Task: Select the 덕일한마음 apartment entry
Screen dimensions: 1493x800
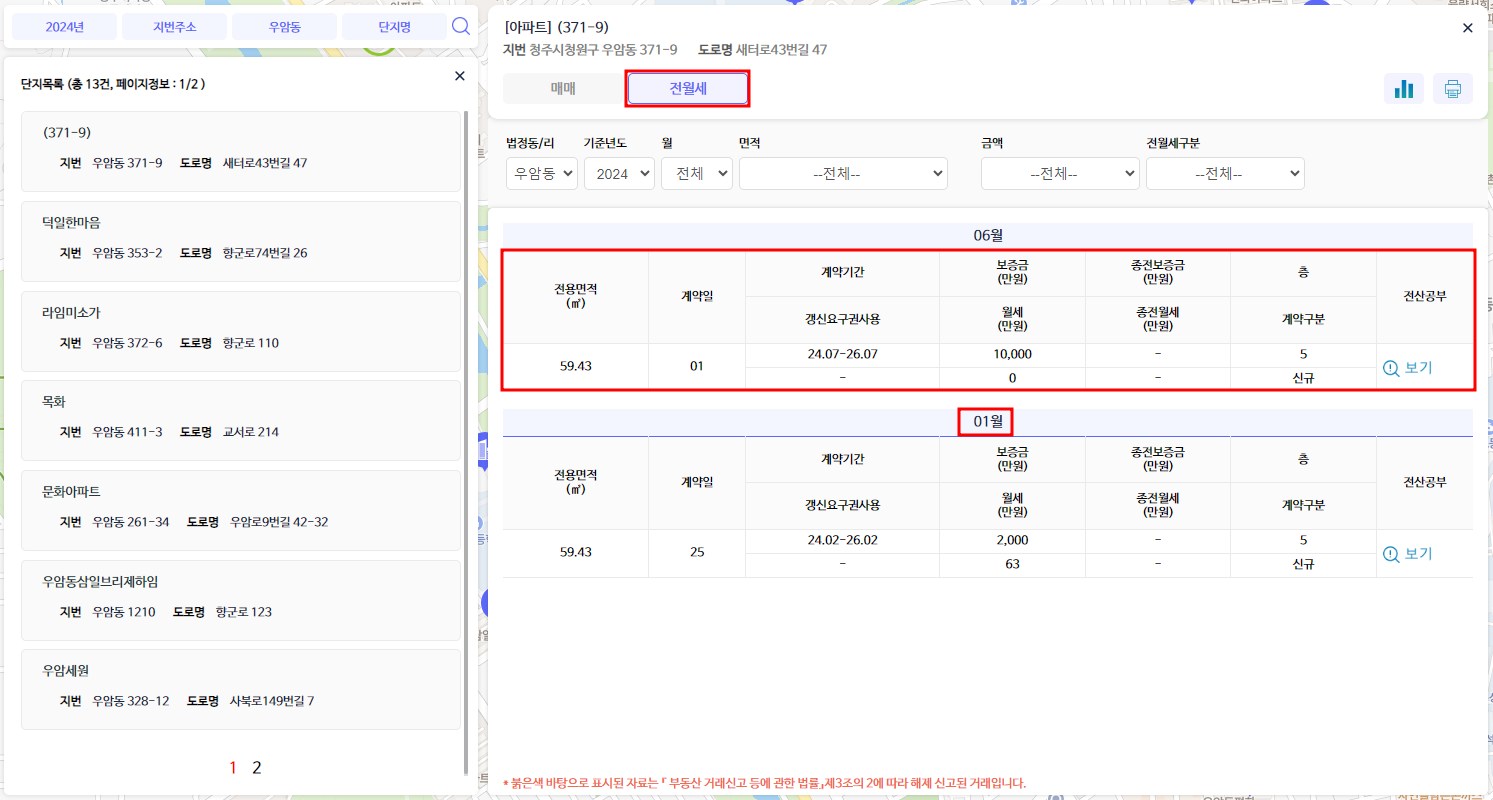Action: [x=240, y=241]
